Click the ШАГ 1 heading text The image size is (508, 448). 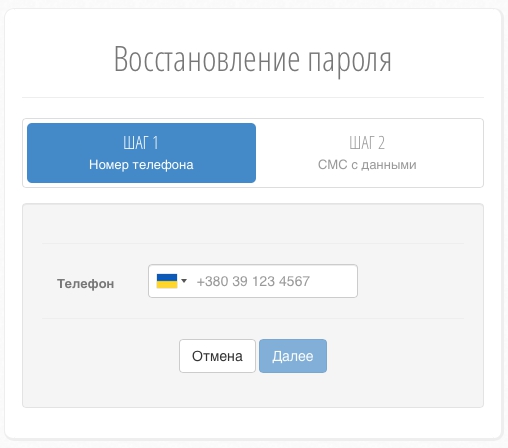tap(141, 143)
